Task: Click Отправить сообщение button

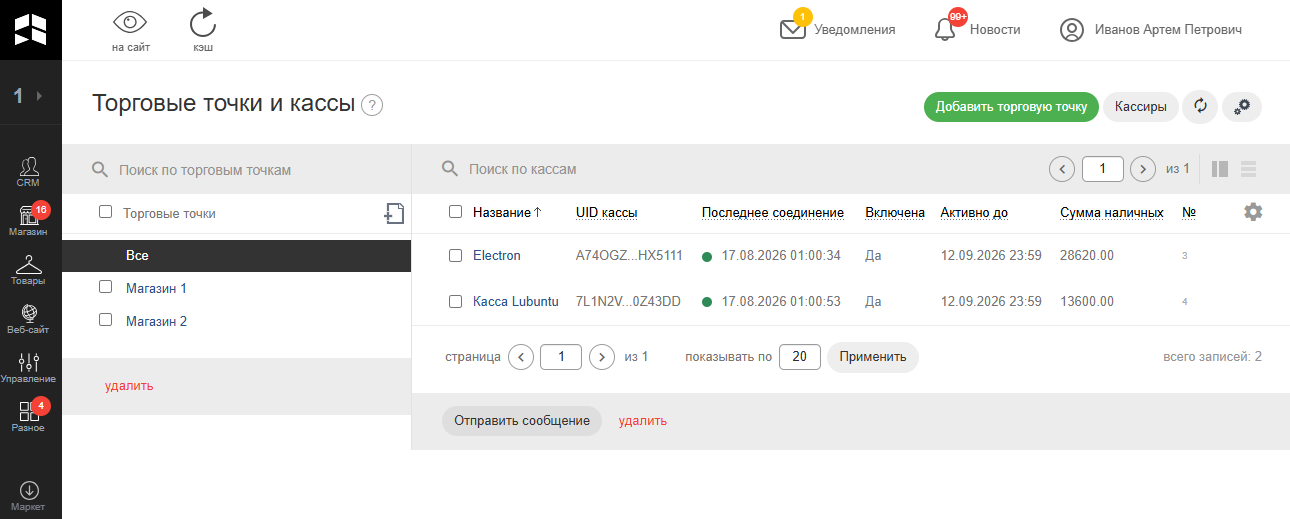Action: click(x=522, y=421)
